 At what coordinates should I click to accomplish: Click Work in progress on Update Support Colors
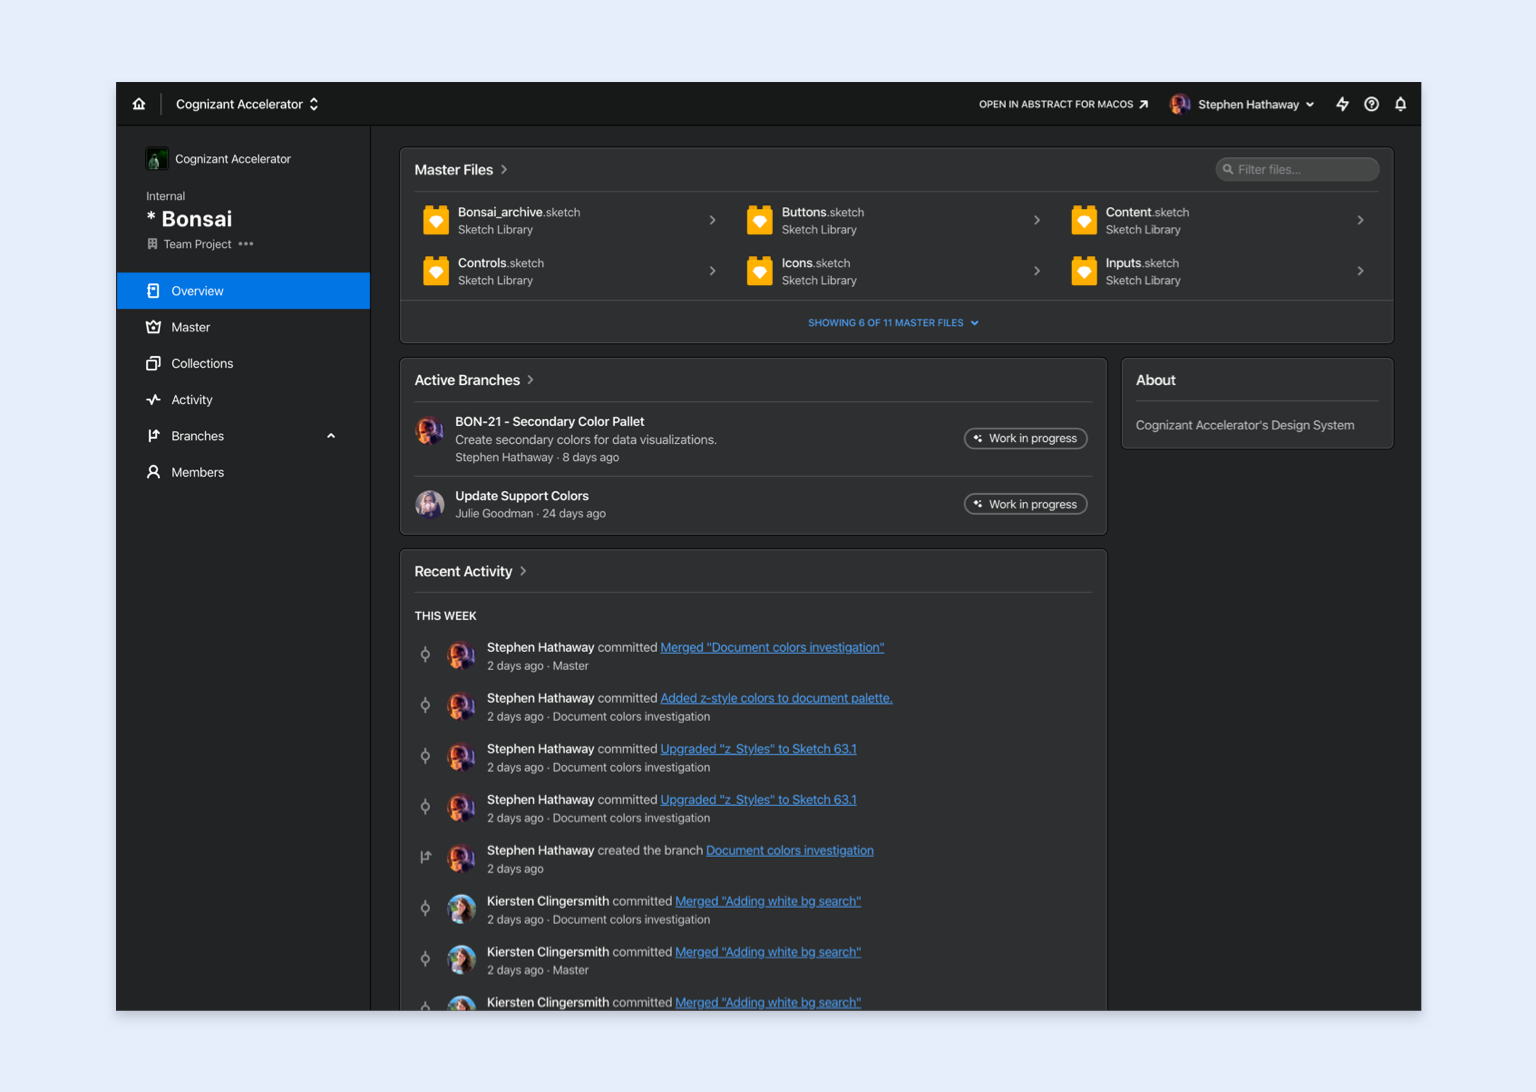click(1025, 504)
